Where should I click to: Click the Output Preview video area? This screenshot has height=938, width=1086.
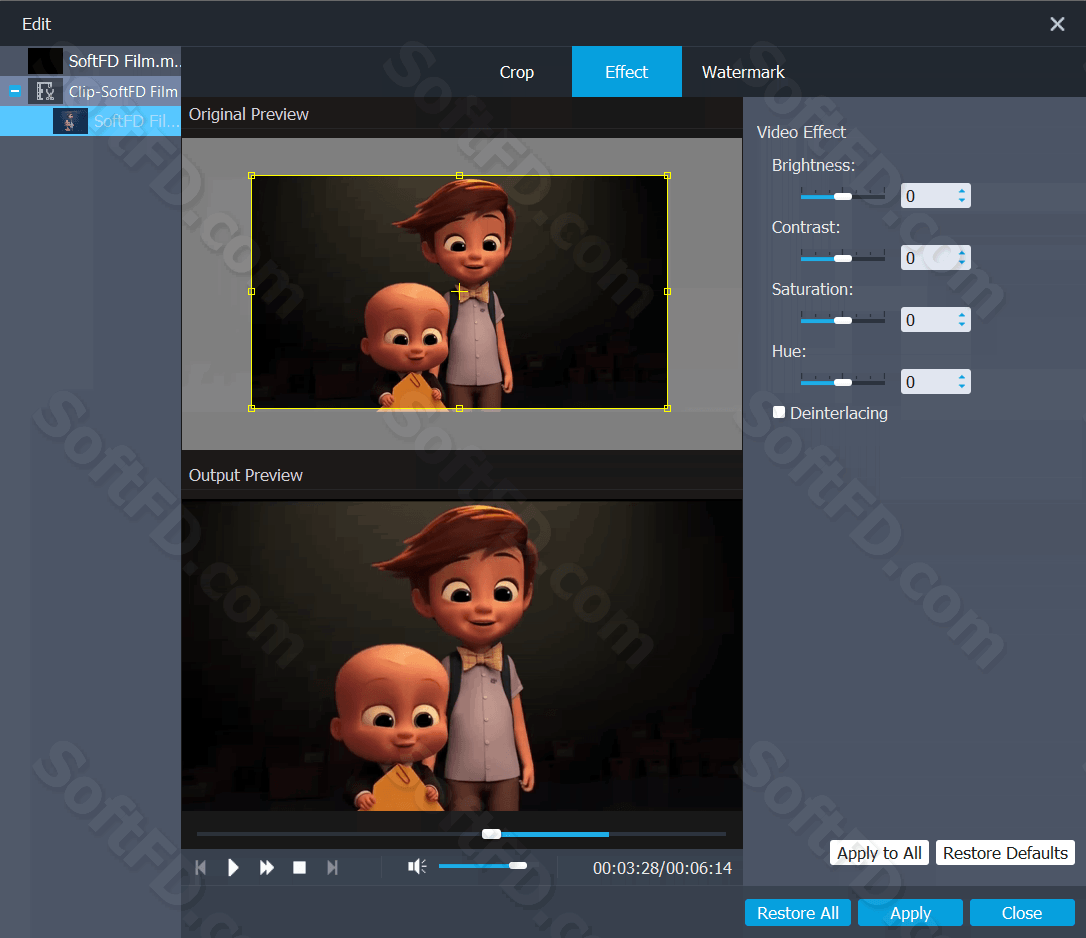click(462, 655)
